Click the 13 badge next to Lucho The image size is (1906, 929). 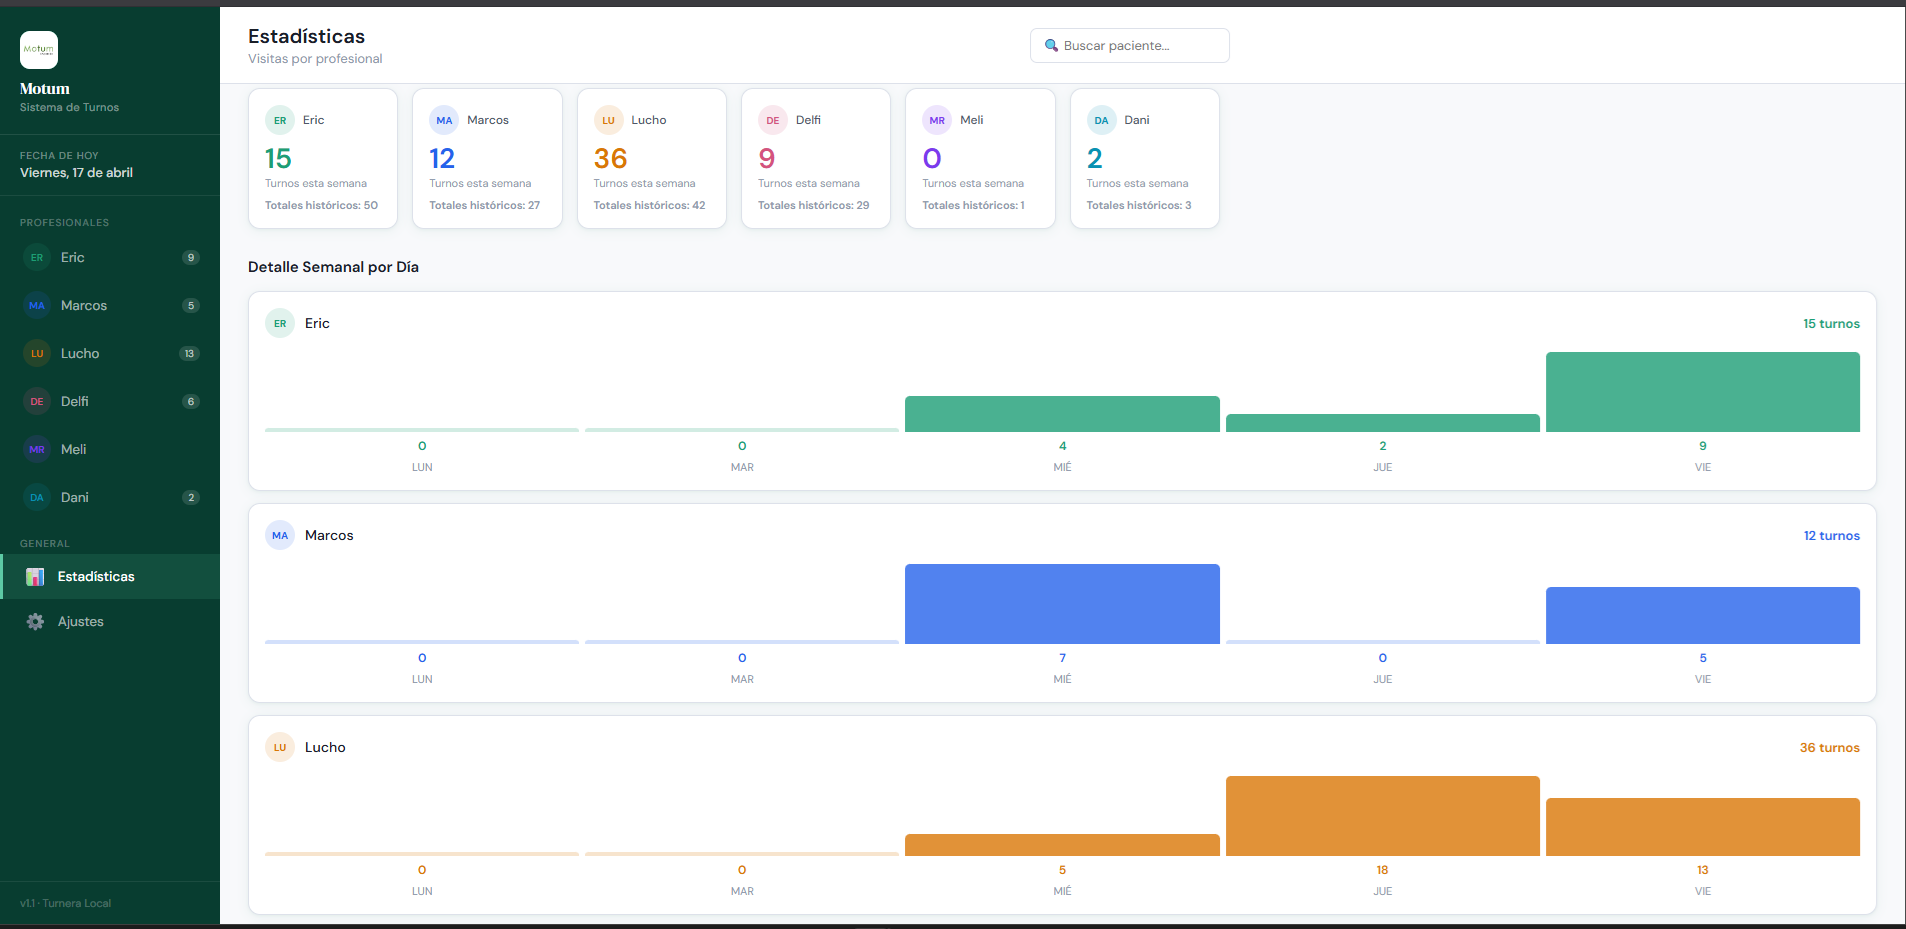(189, 354)
